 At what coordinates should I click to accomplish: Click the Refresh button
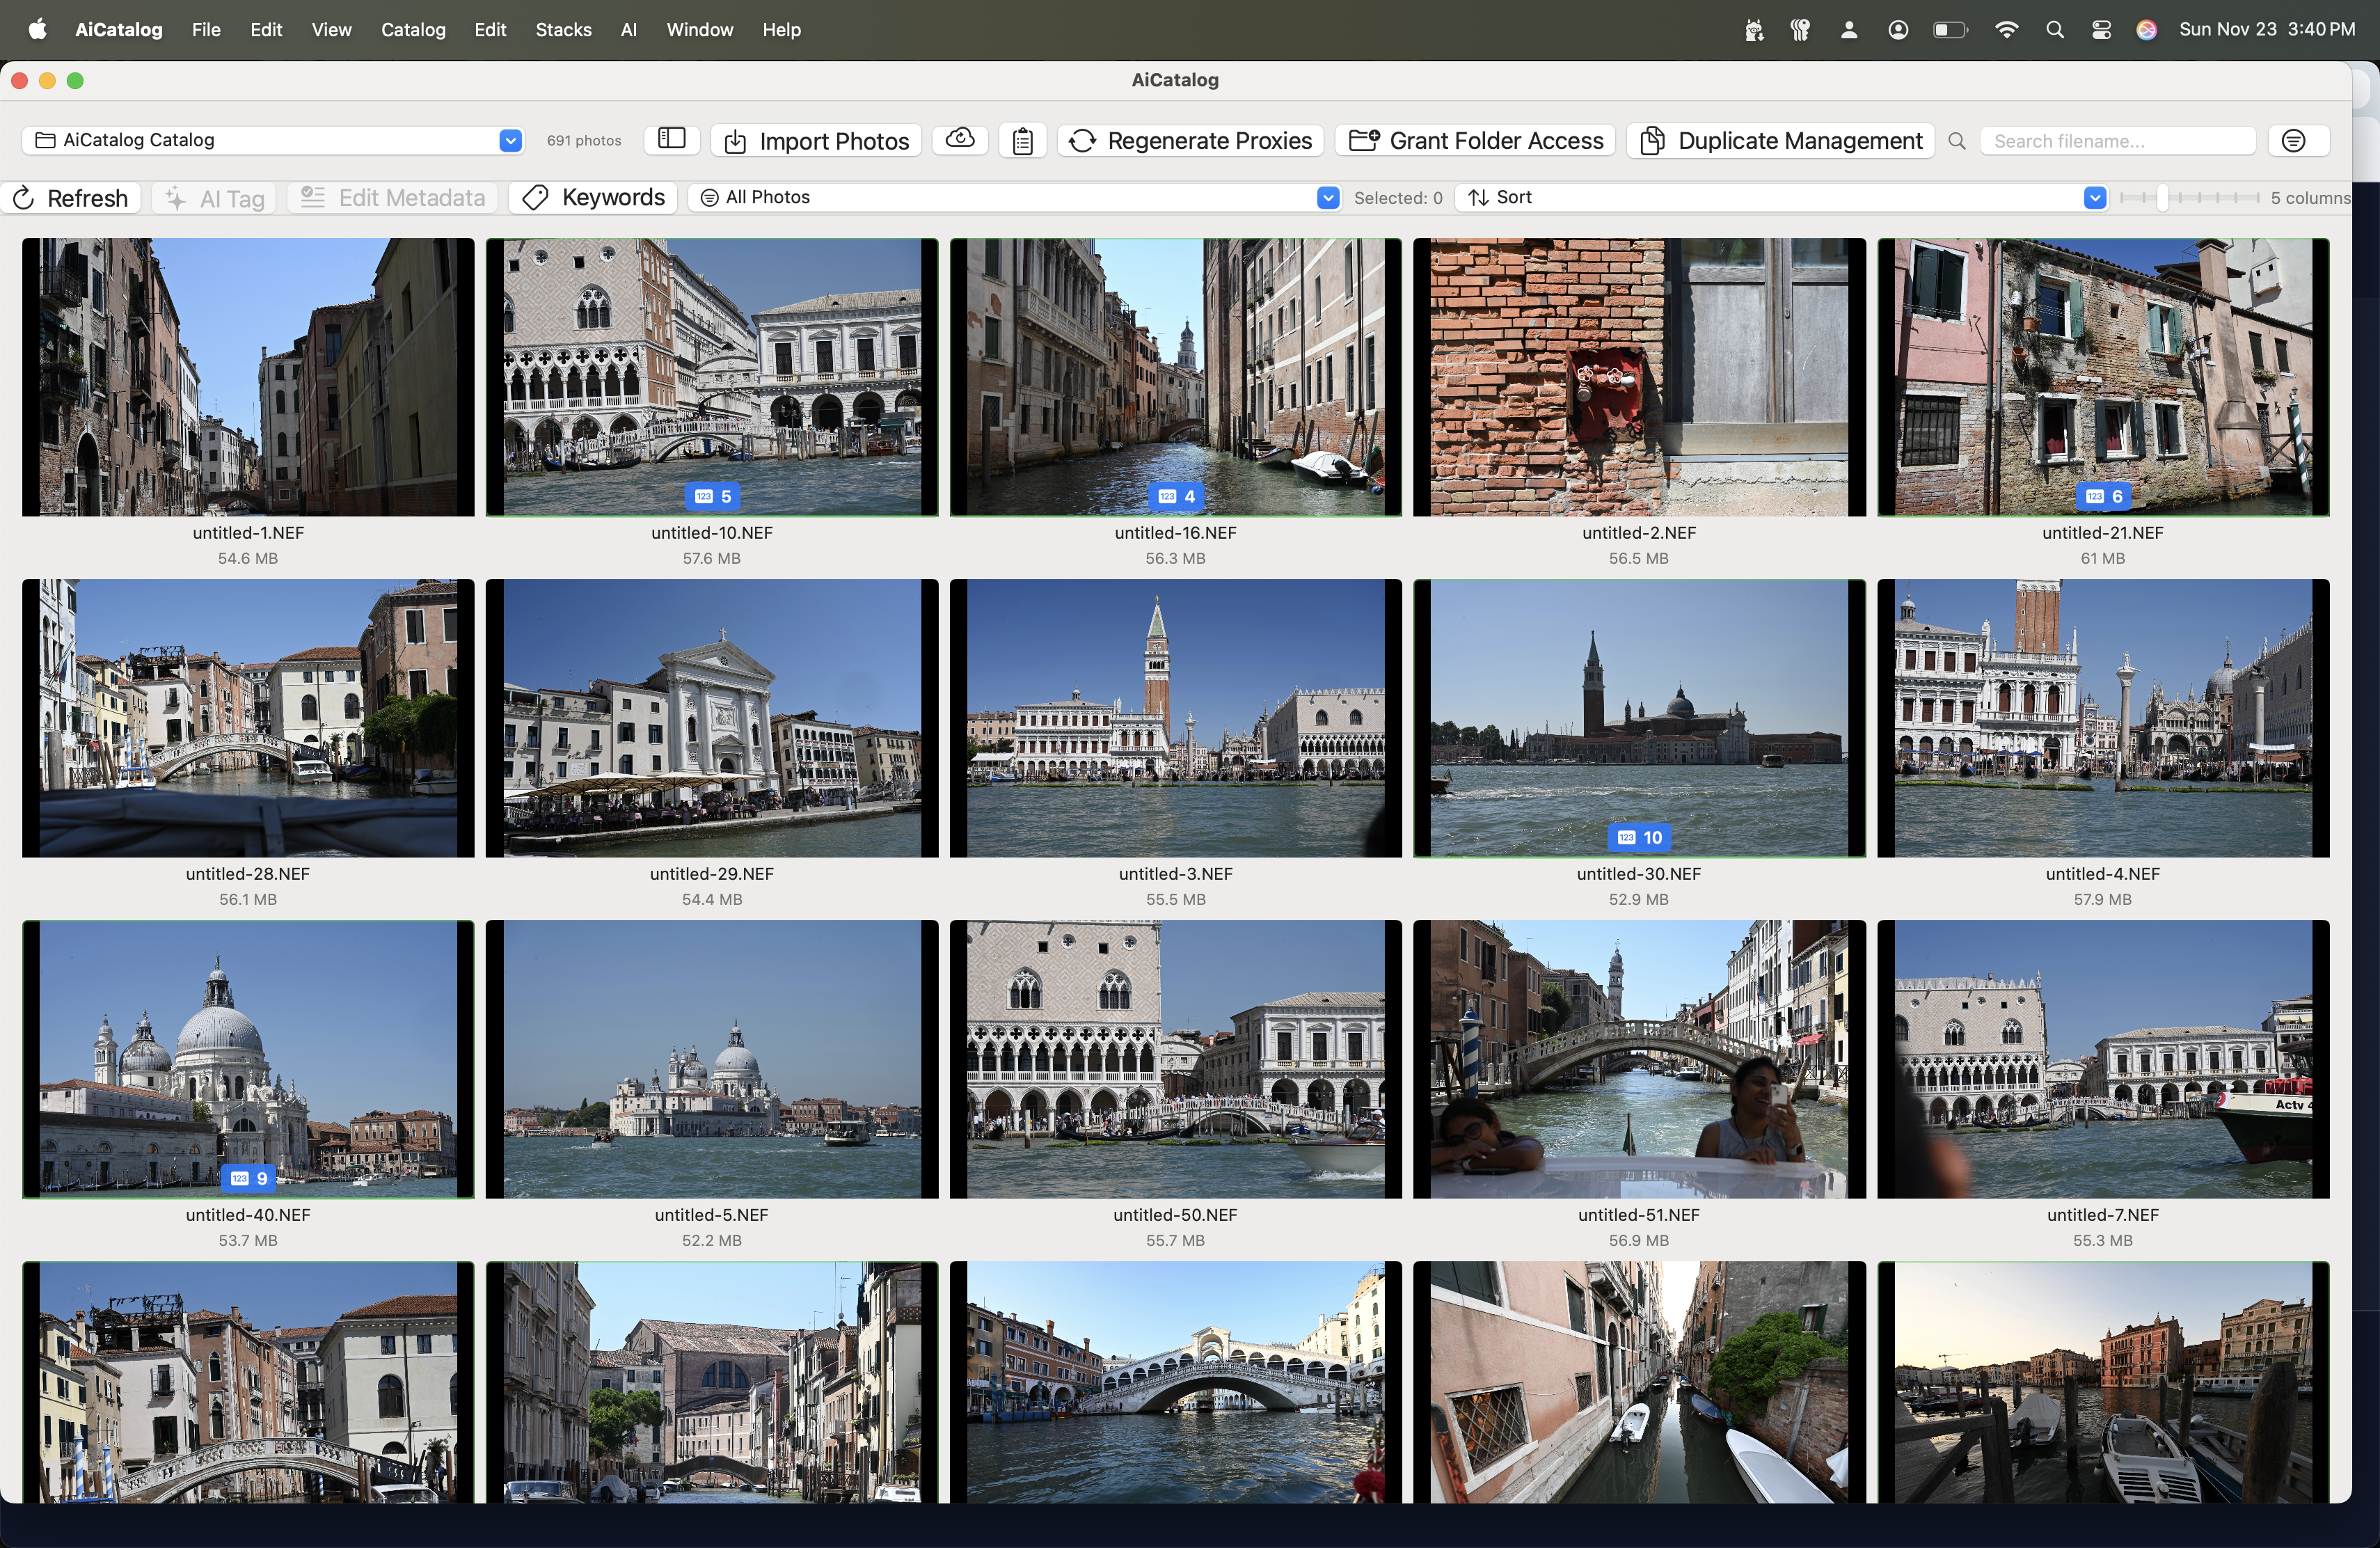[70, 198]
